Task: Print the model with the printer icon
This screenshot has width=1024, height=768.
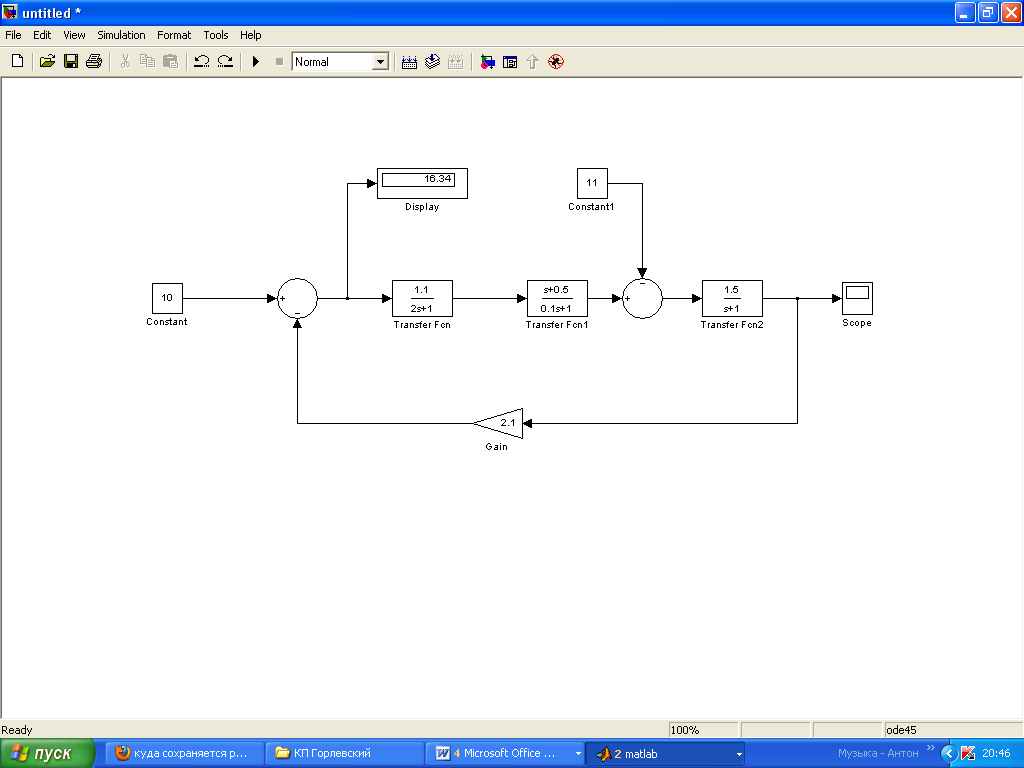Action: [x=94, y=61]
